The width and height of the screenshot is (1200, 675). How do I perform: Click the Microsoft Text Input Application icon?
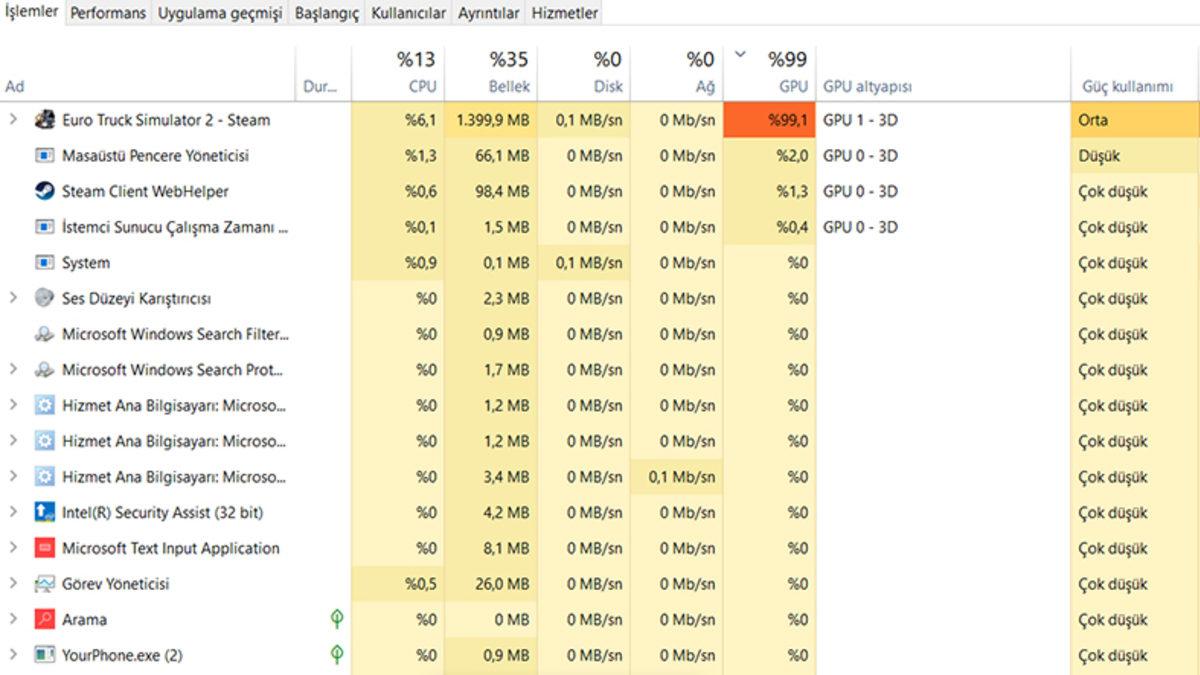pyautogui.click(x=44, y=548)
